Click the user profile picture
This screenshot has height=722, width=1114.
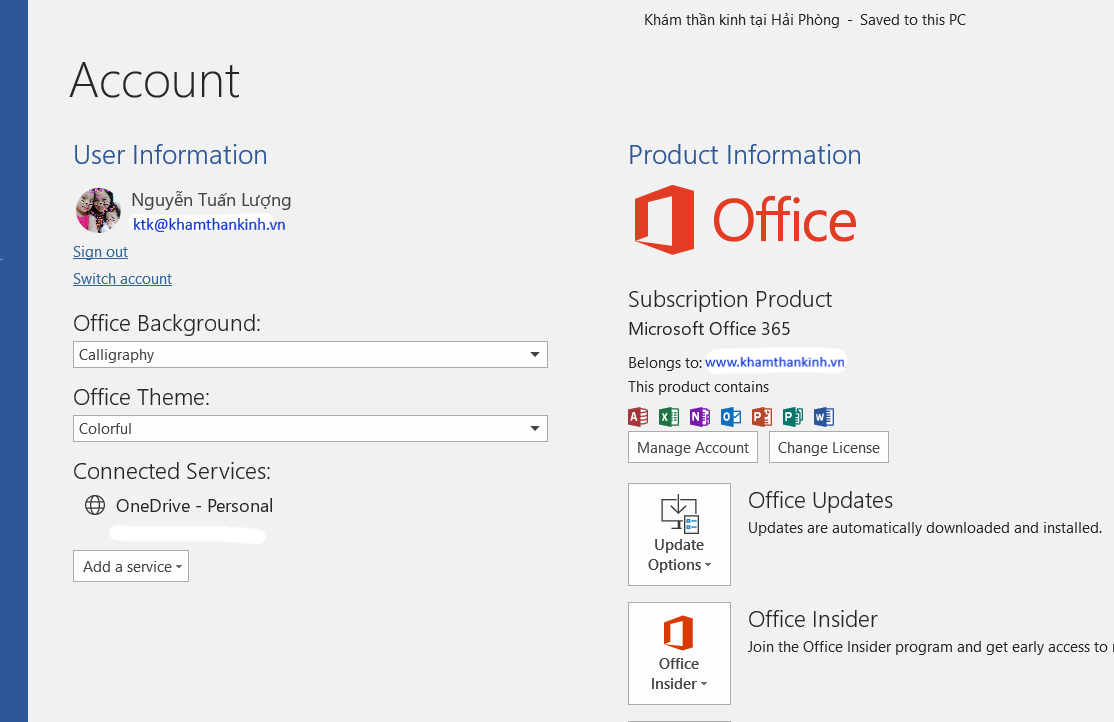tap(98, 210)
